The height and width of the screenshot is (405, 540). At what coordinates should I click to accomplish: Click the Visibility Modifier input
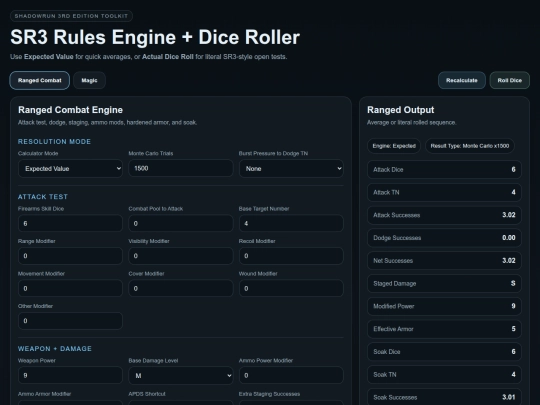181,256
